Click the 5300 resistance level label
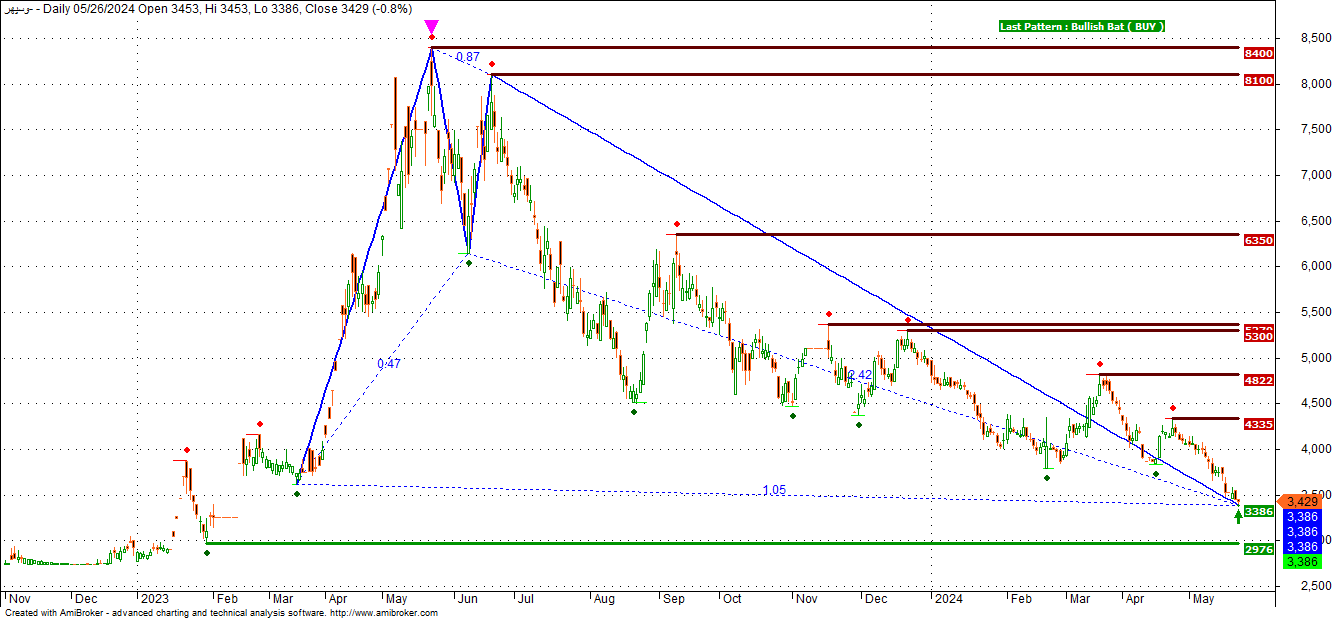 tap(1259, 337)
